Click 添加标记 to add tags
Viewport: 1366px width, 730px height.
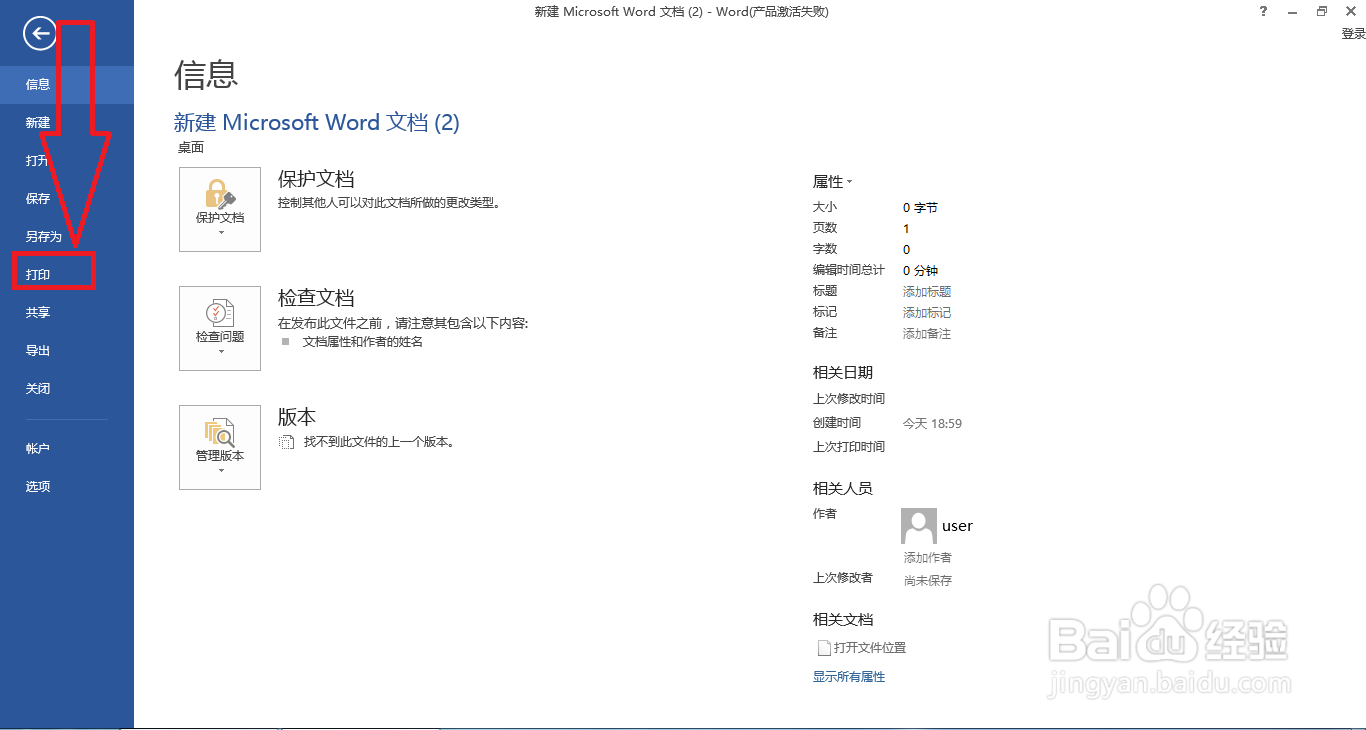coord(927,313)
